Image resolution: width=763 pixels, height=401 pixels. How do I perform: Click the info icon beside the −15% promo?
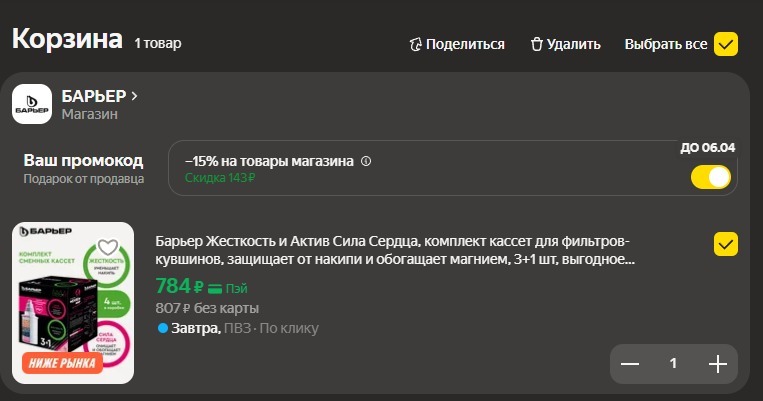[x=366, y=161]
